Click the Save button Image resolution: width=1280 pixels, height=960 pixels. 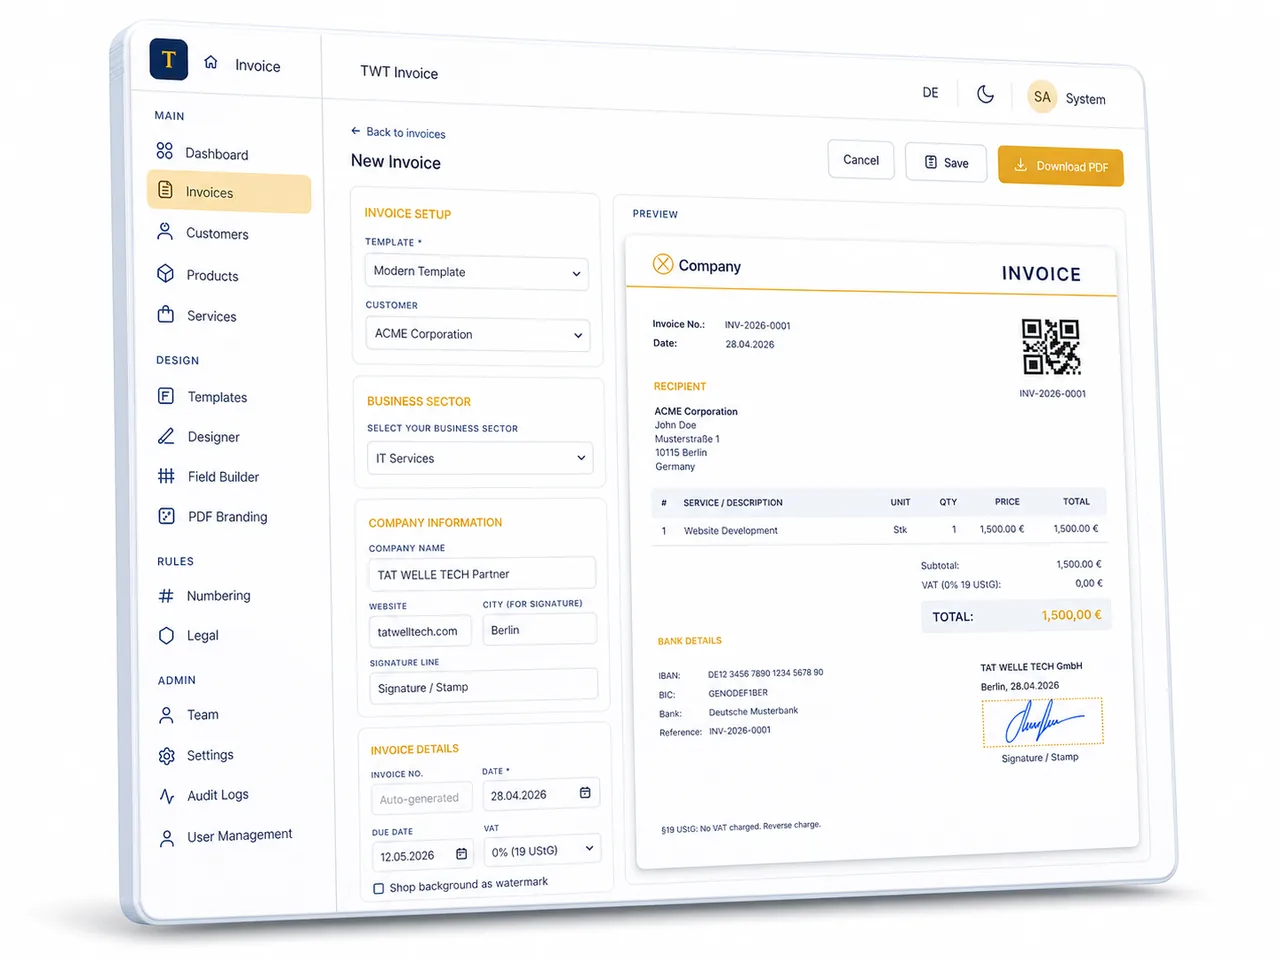coord(946,163)
